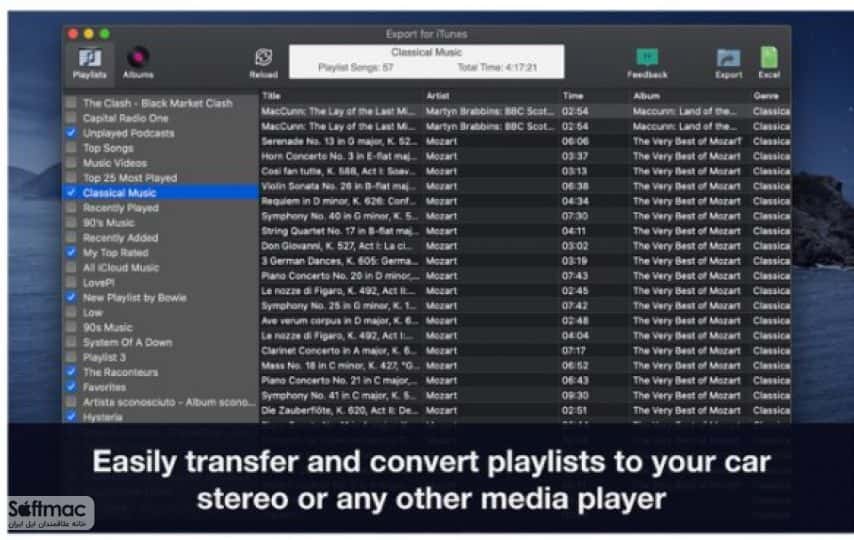Click the Excel export icon

click(769, 57)
